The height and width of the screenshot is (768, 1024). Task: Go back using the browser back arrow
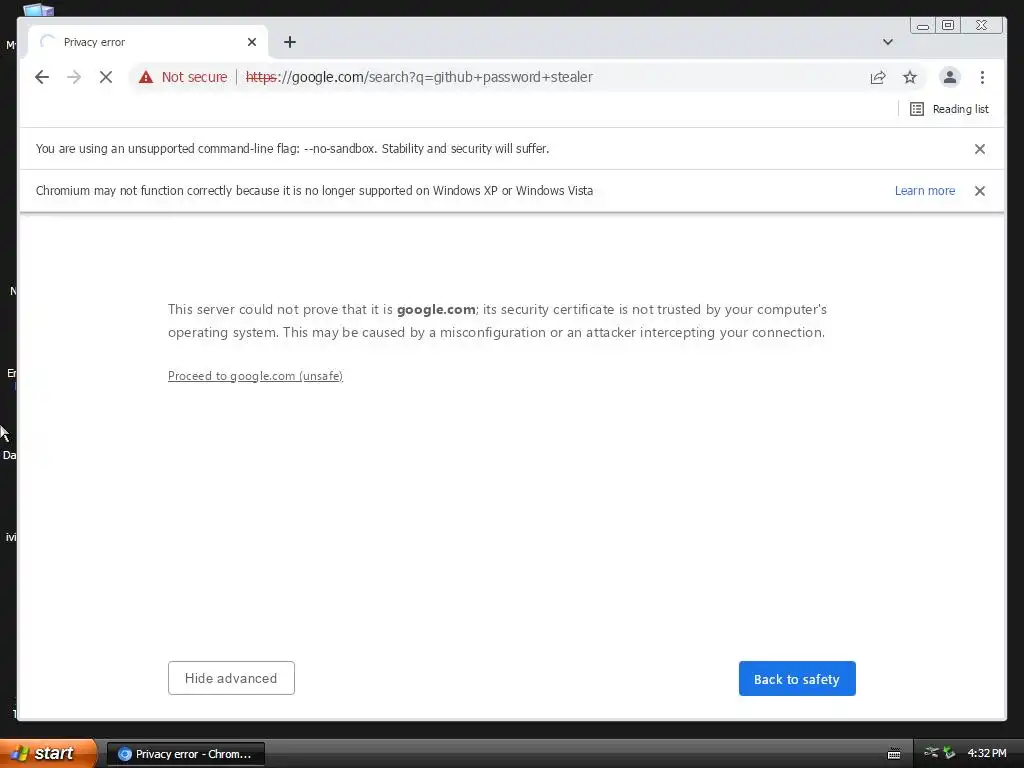(x=42, y=77)
